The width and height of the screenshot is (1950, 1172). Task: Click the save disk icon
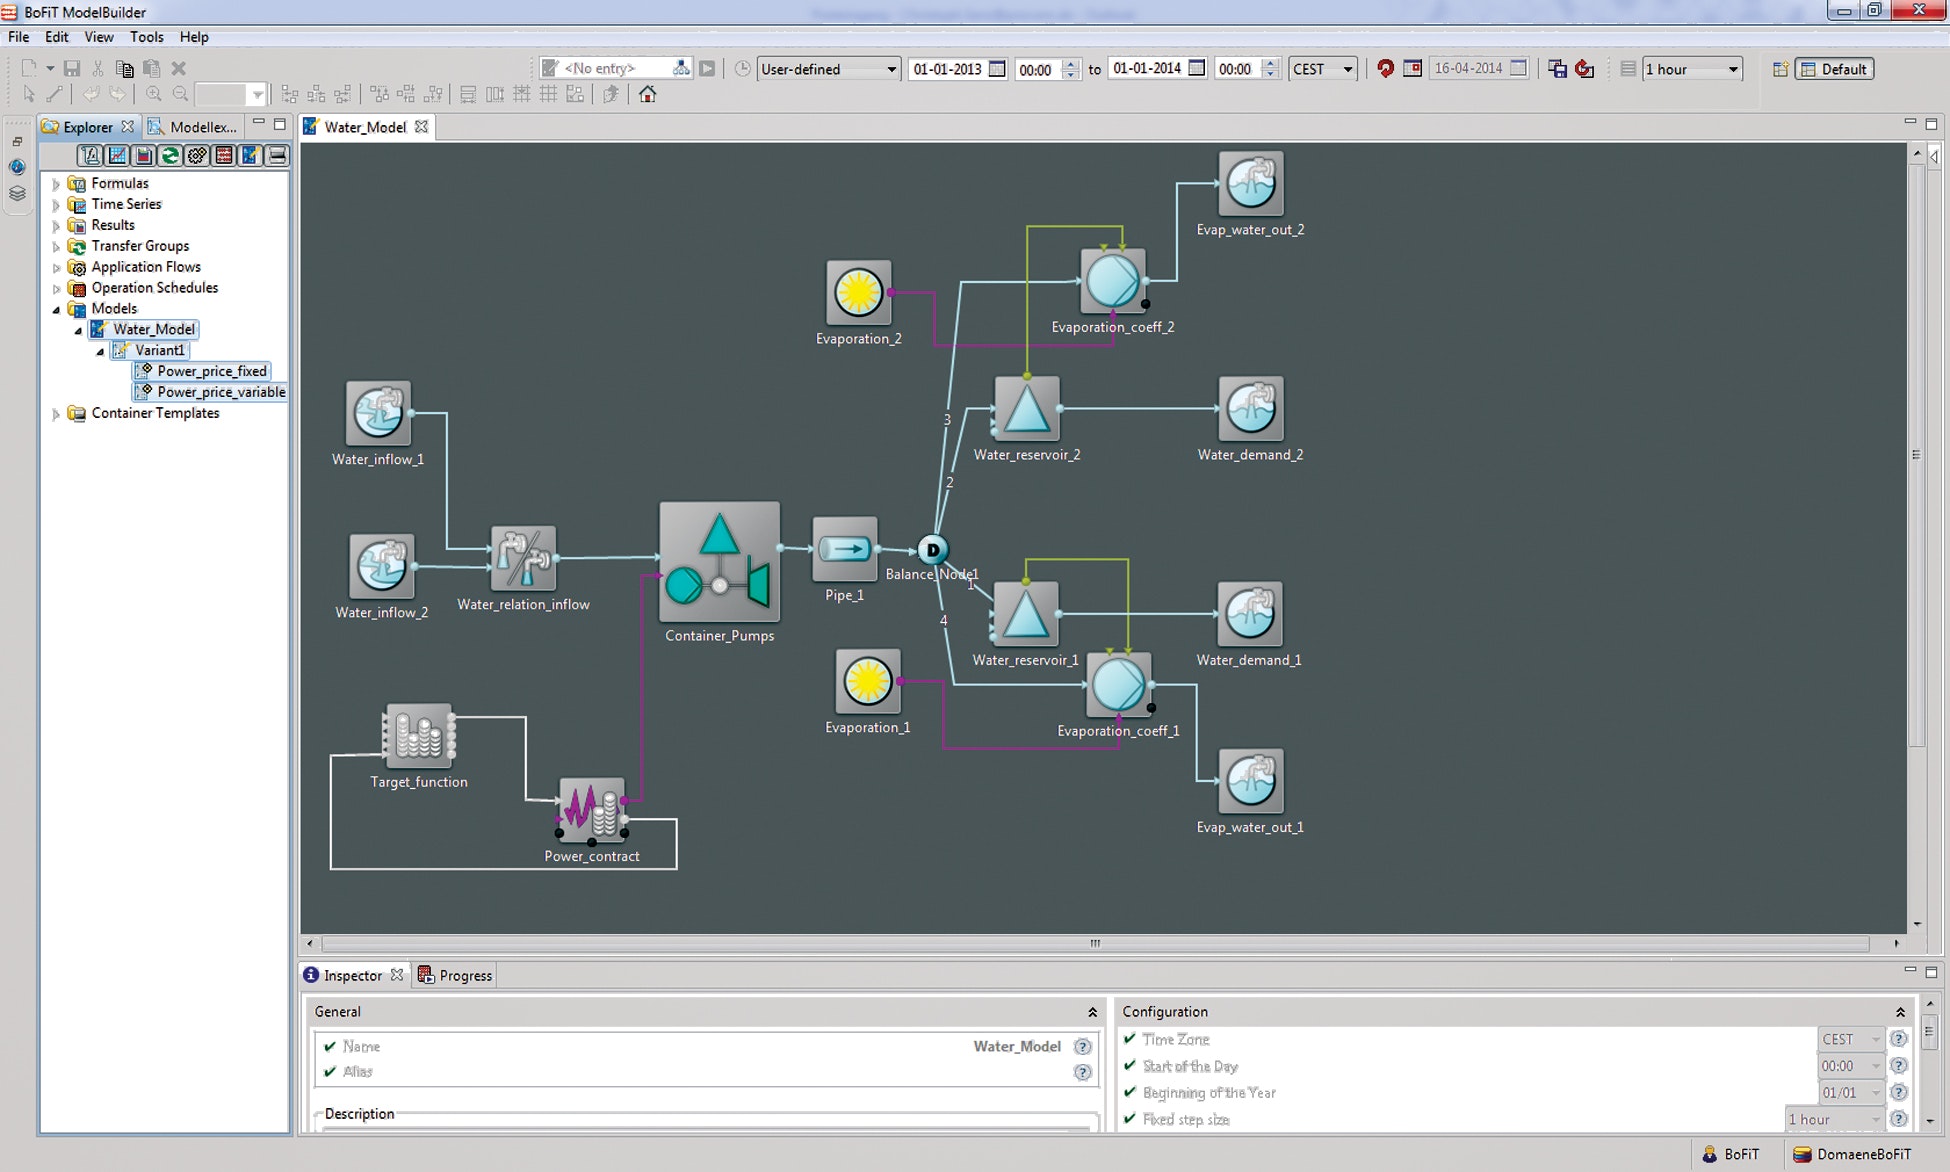[x=72, y=68]
